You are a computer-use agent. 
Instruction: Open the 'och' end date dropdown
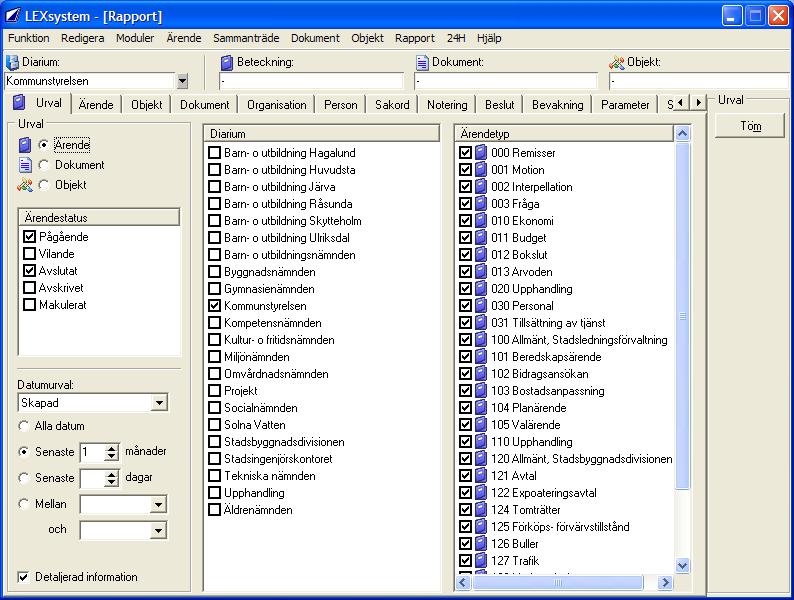158,530
